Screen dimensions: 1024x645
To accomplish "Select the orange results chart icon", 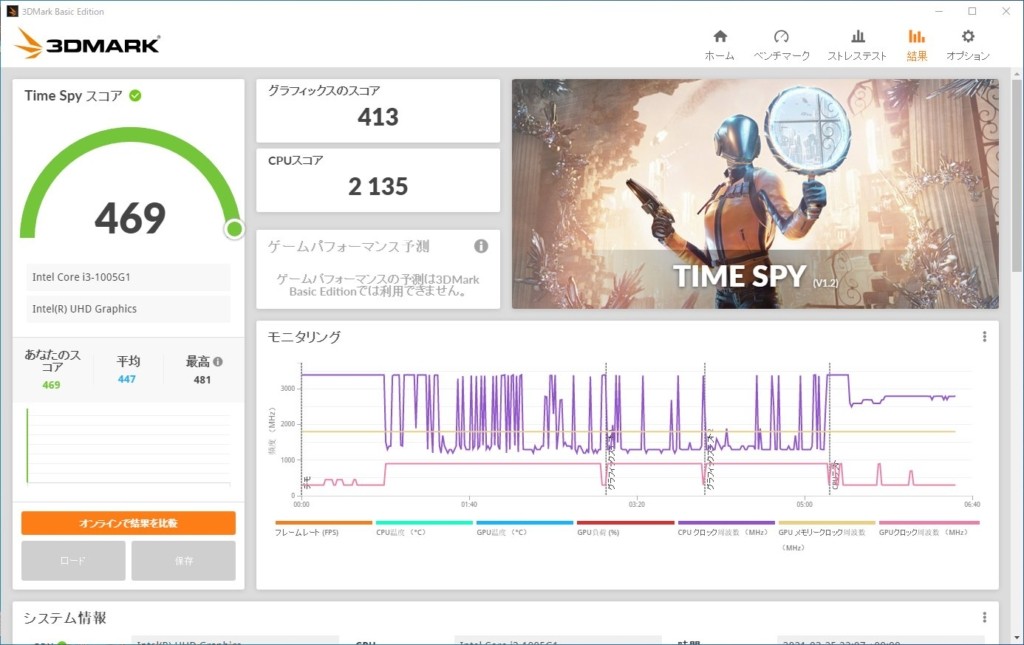I will point(916,36).
